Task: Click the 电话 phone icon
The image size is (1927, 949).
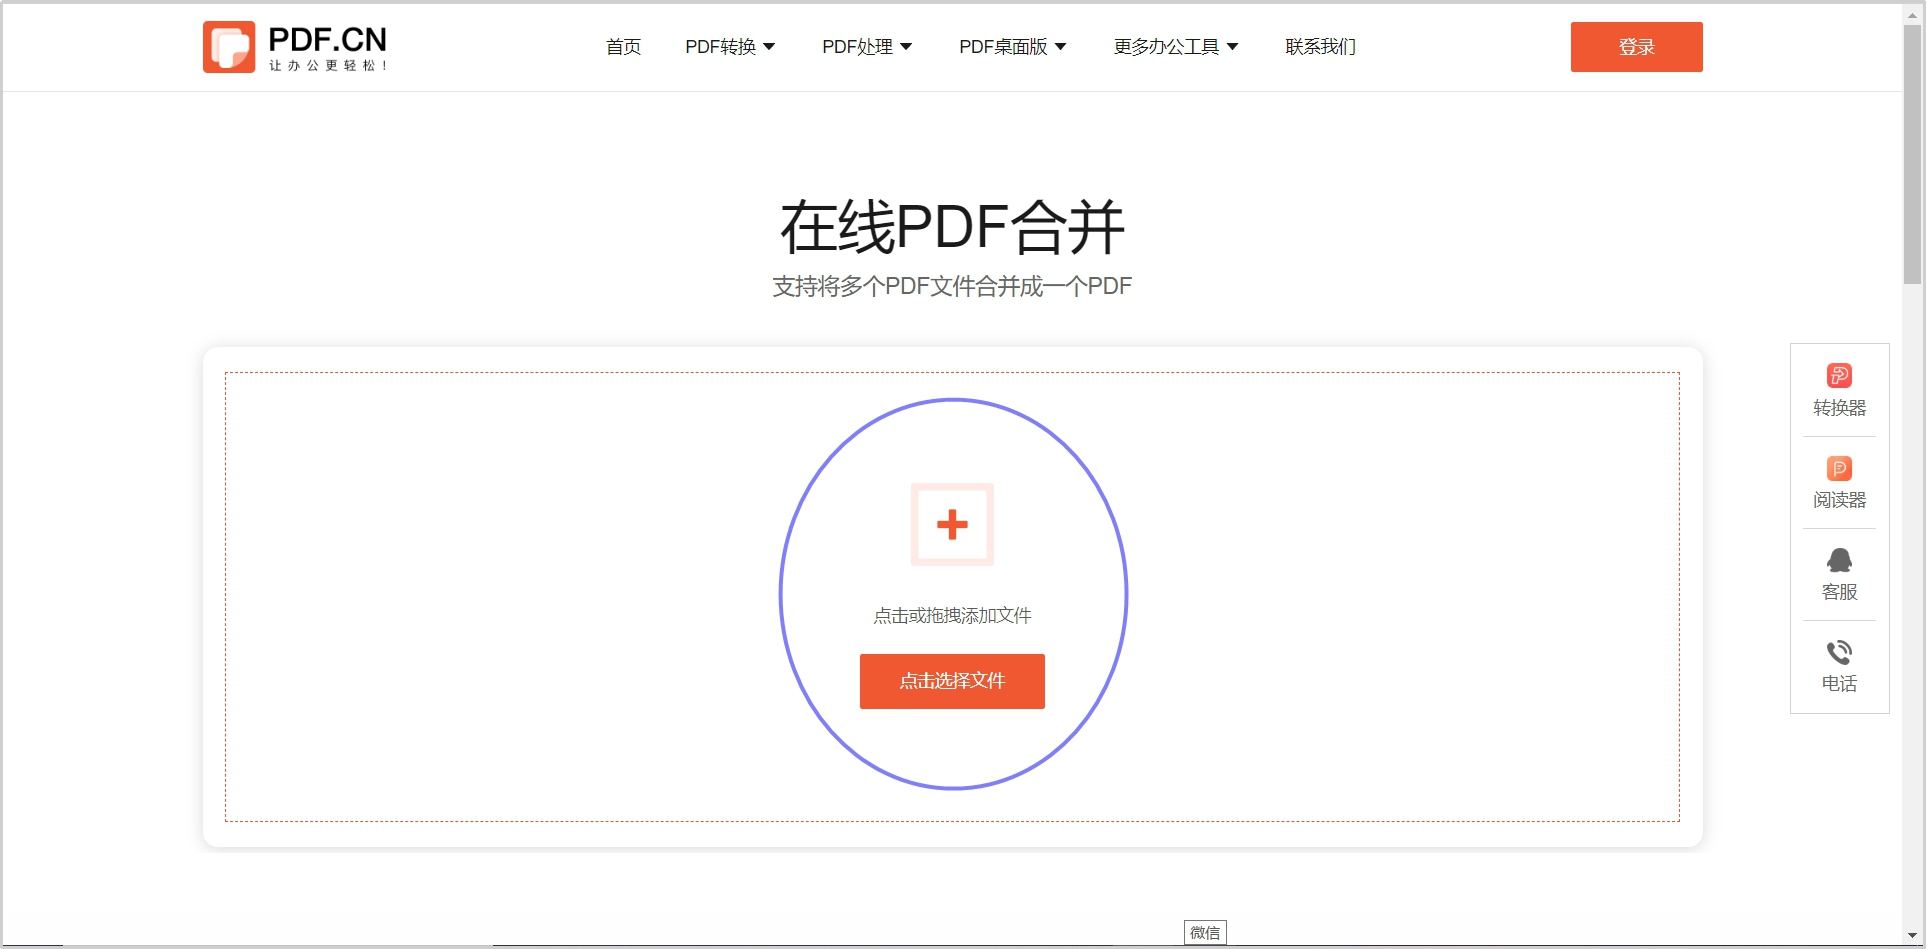Action: click(1839, 653)
